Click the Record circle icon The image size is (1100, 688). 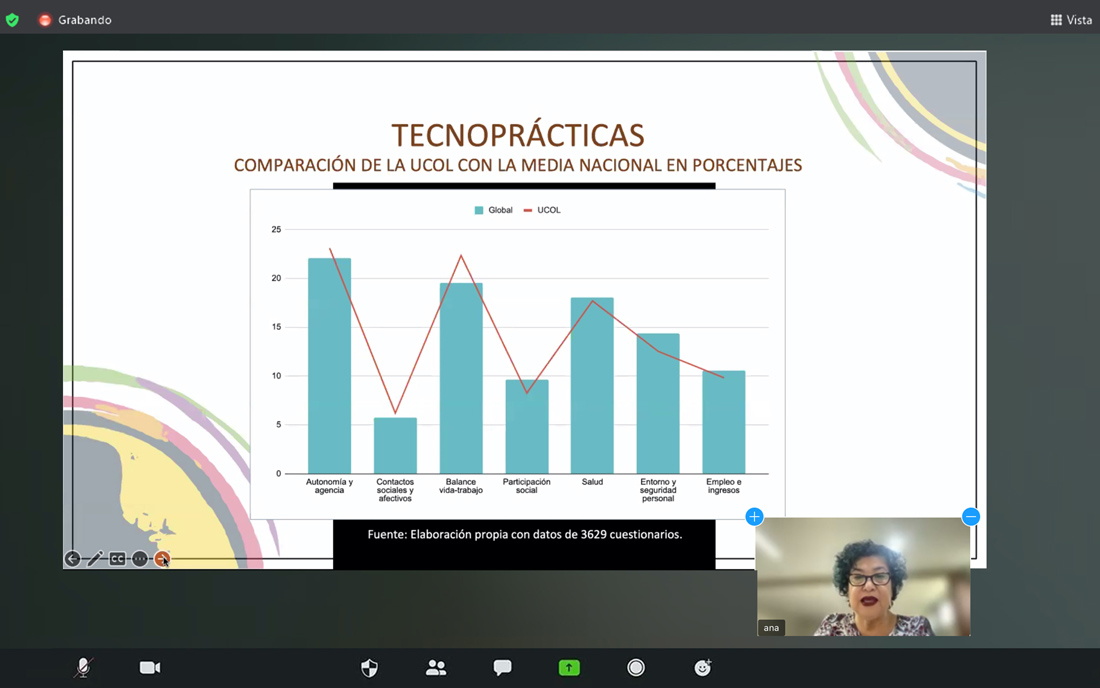636,668
